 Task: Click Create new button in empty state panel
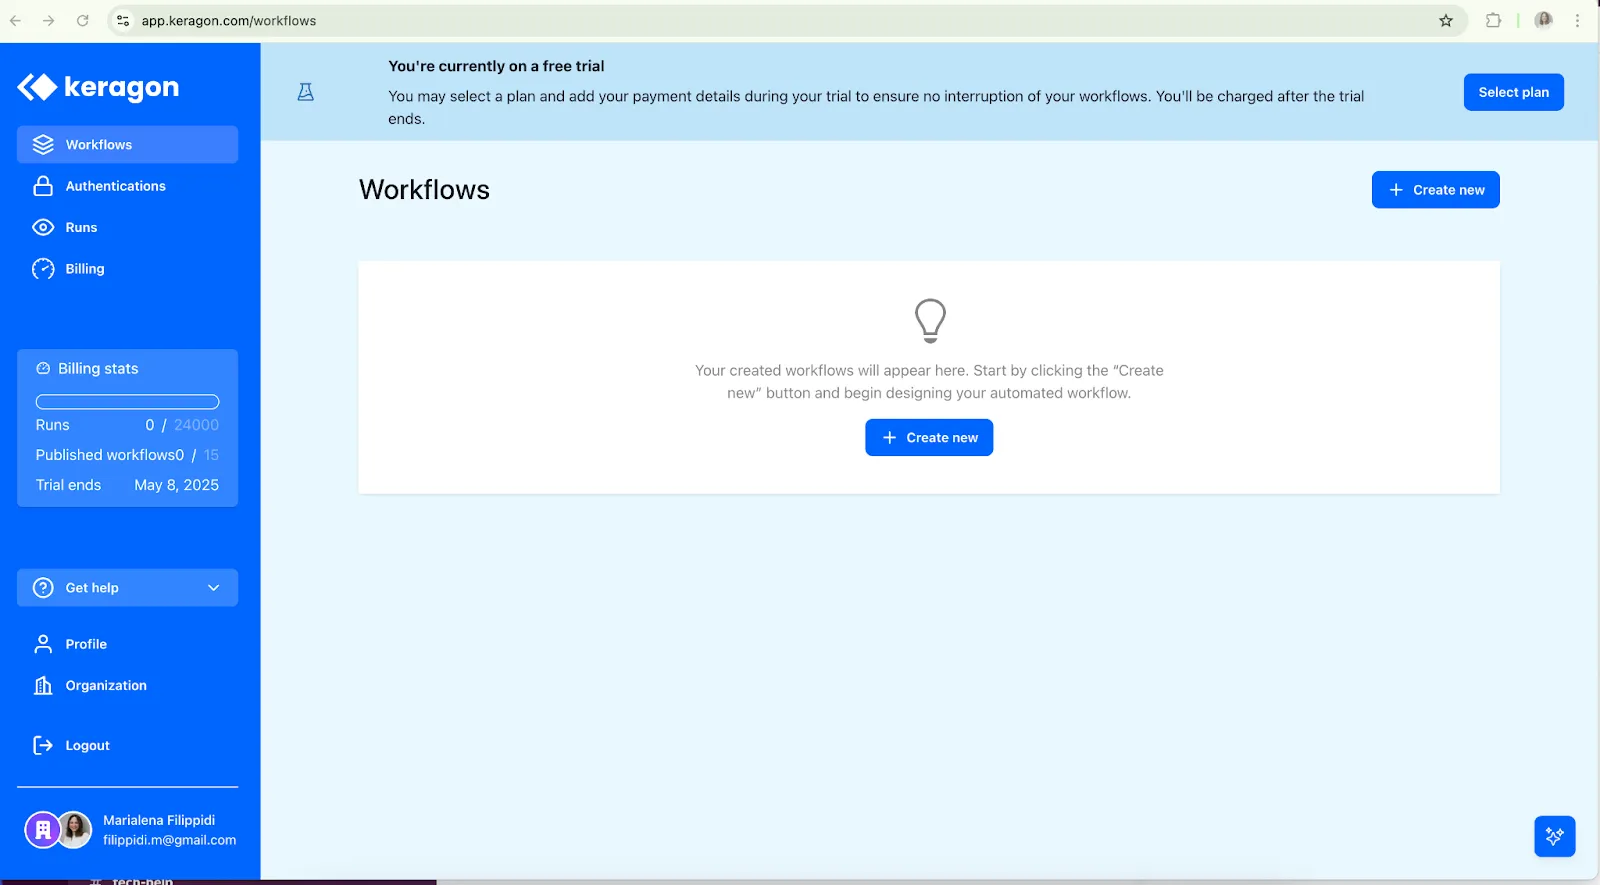(x=929, y=438)
